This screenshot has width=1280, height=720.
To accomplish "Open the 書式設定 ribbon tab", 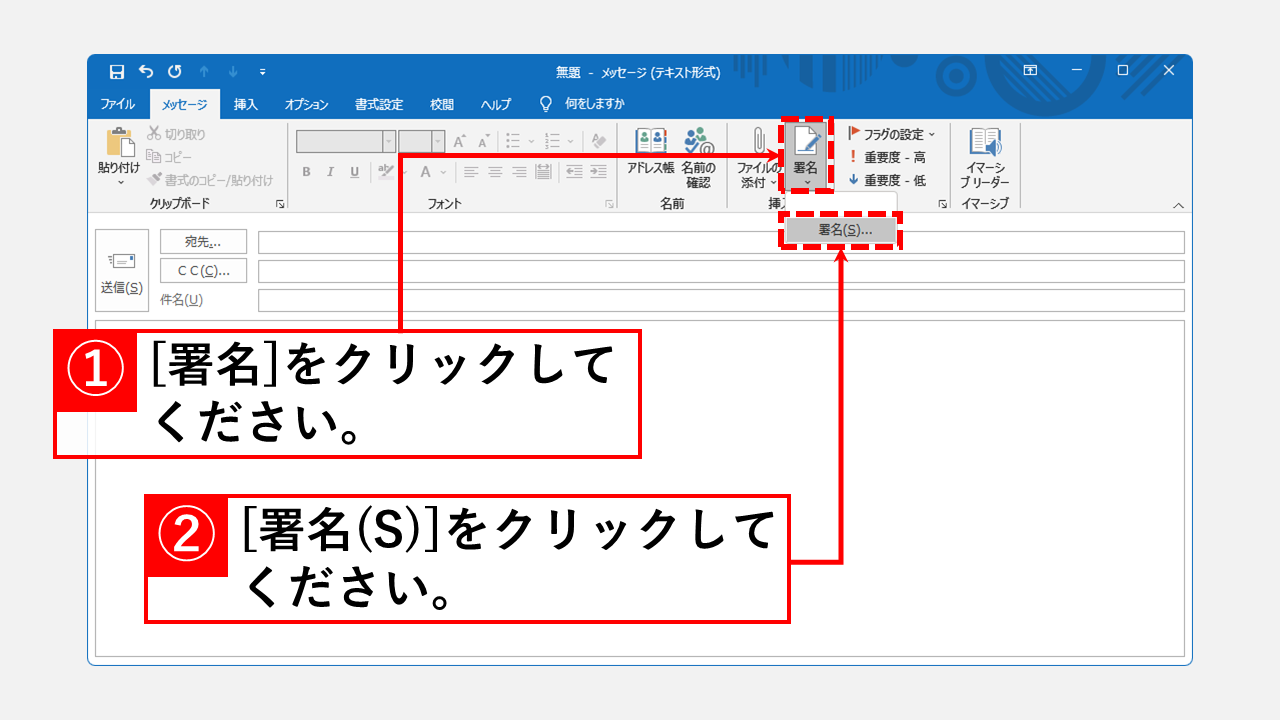I will (379, 104).
